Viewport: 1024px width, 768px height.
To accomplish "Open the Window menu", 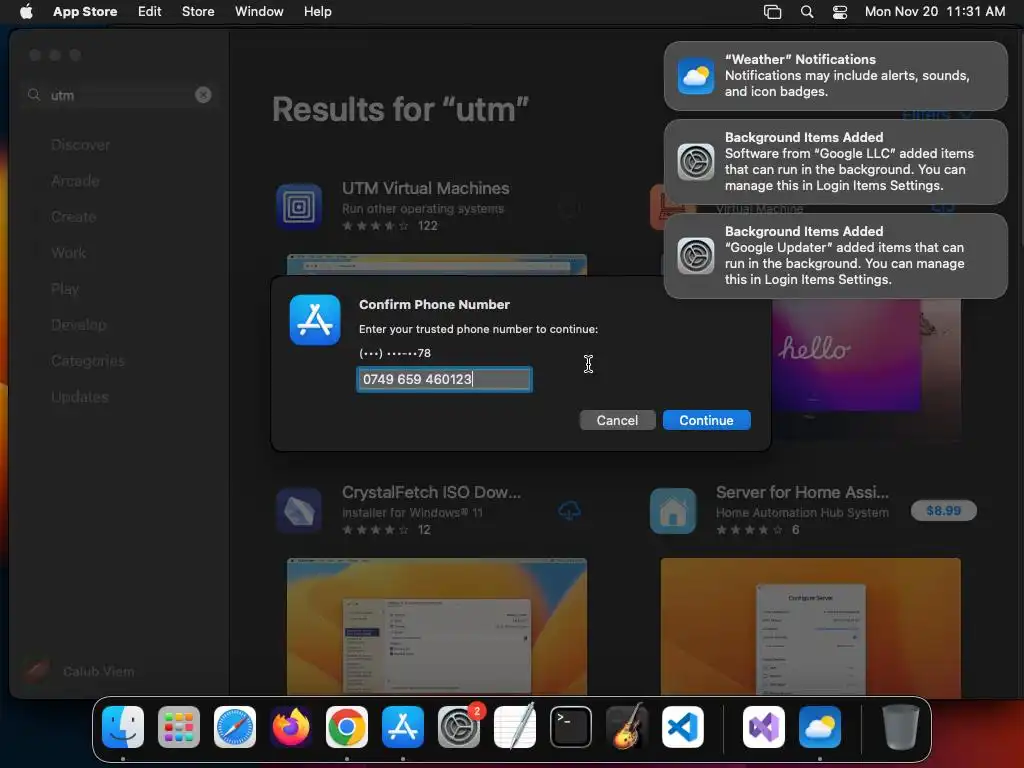I will [259, 11].
